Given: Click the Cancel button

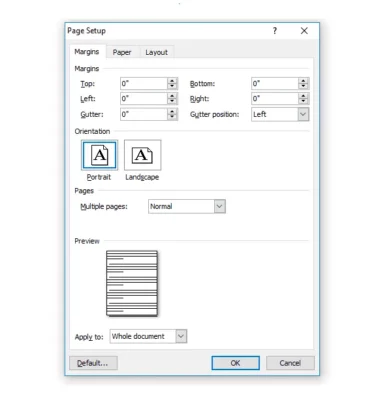Looking at the screenshot, I should [x=290, y=363].
